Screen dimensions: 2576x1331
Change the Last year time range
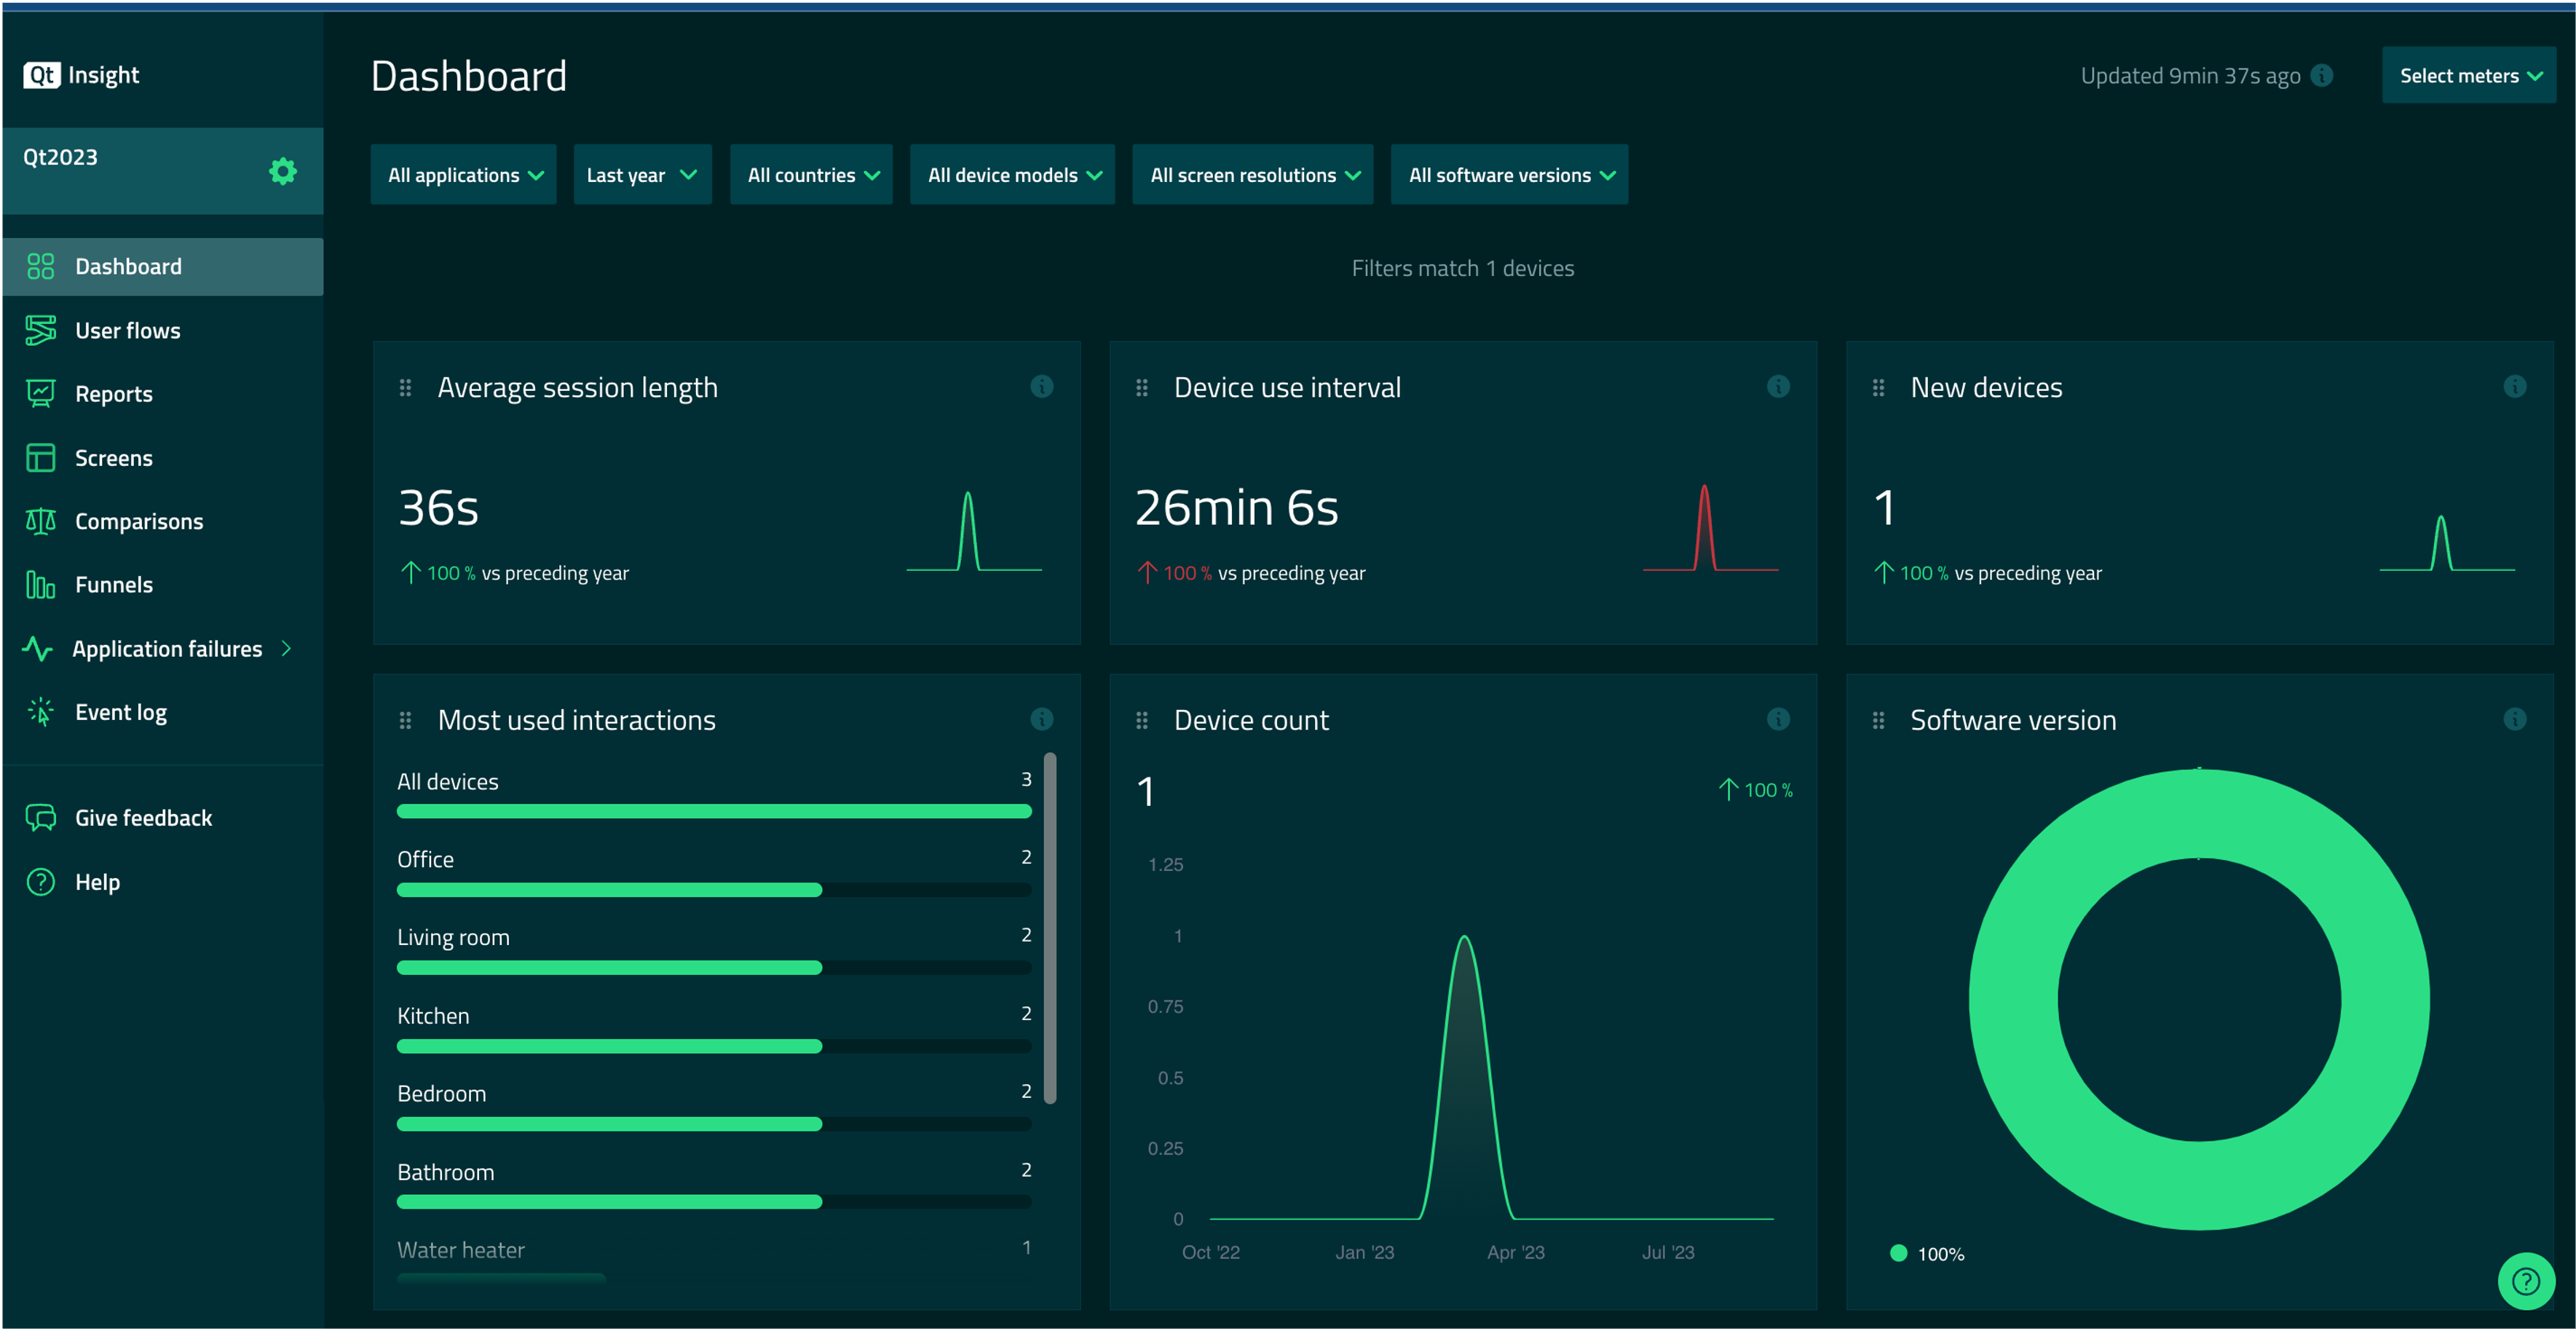coord(642,174)
